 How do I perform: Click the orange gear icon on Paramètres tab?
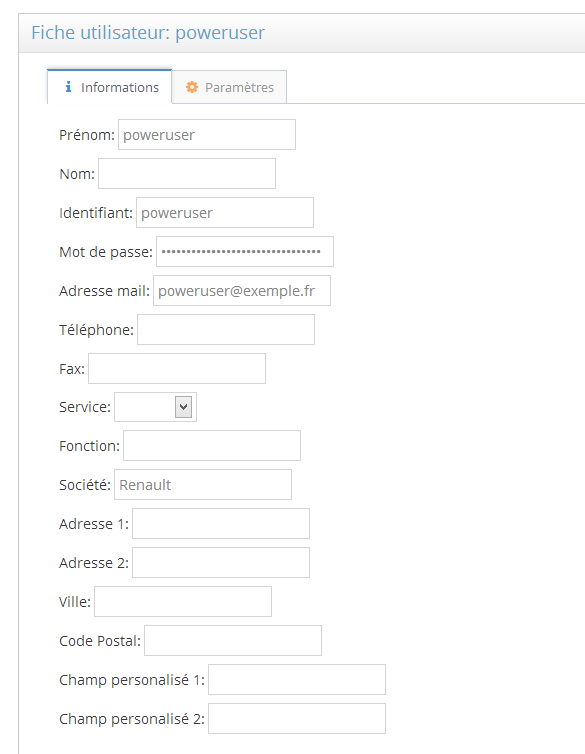click(192, 87)
